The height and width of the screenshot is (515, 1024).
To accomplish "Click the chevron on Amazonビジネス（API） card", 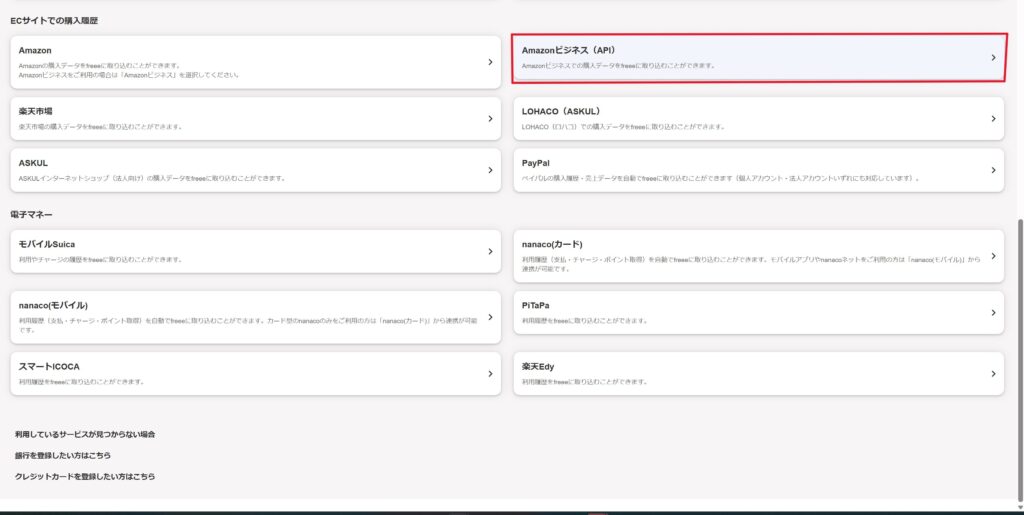I will (x=993, y=57).
